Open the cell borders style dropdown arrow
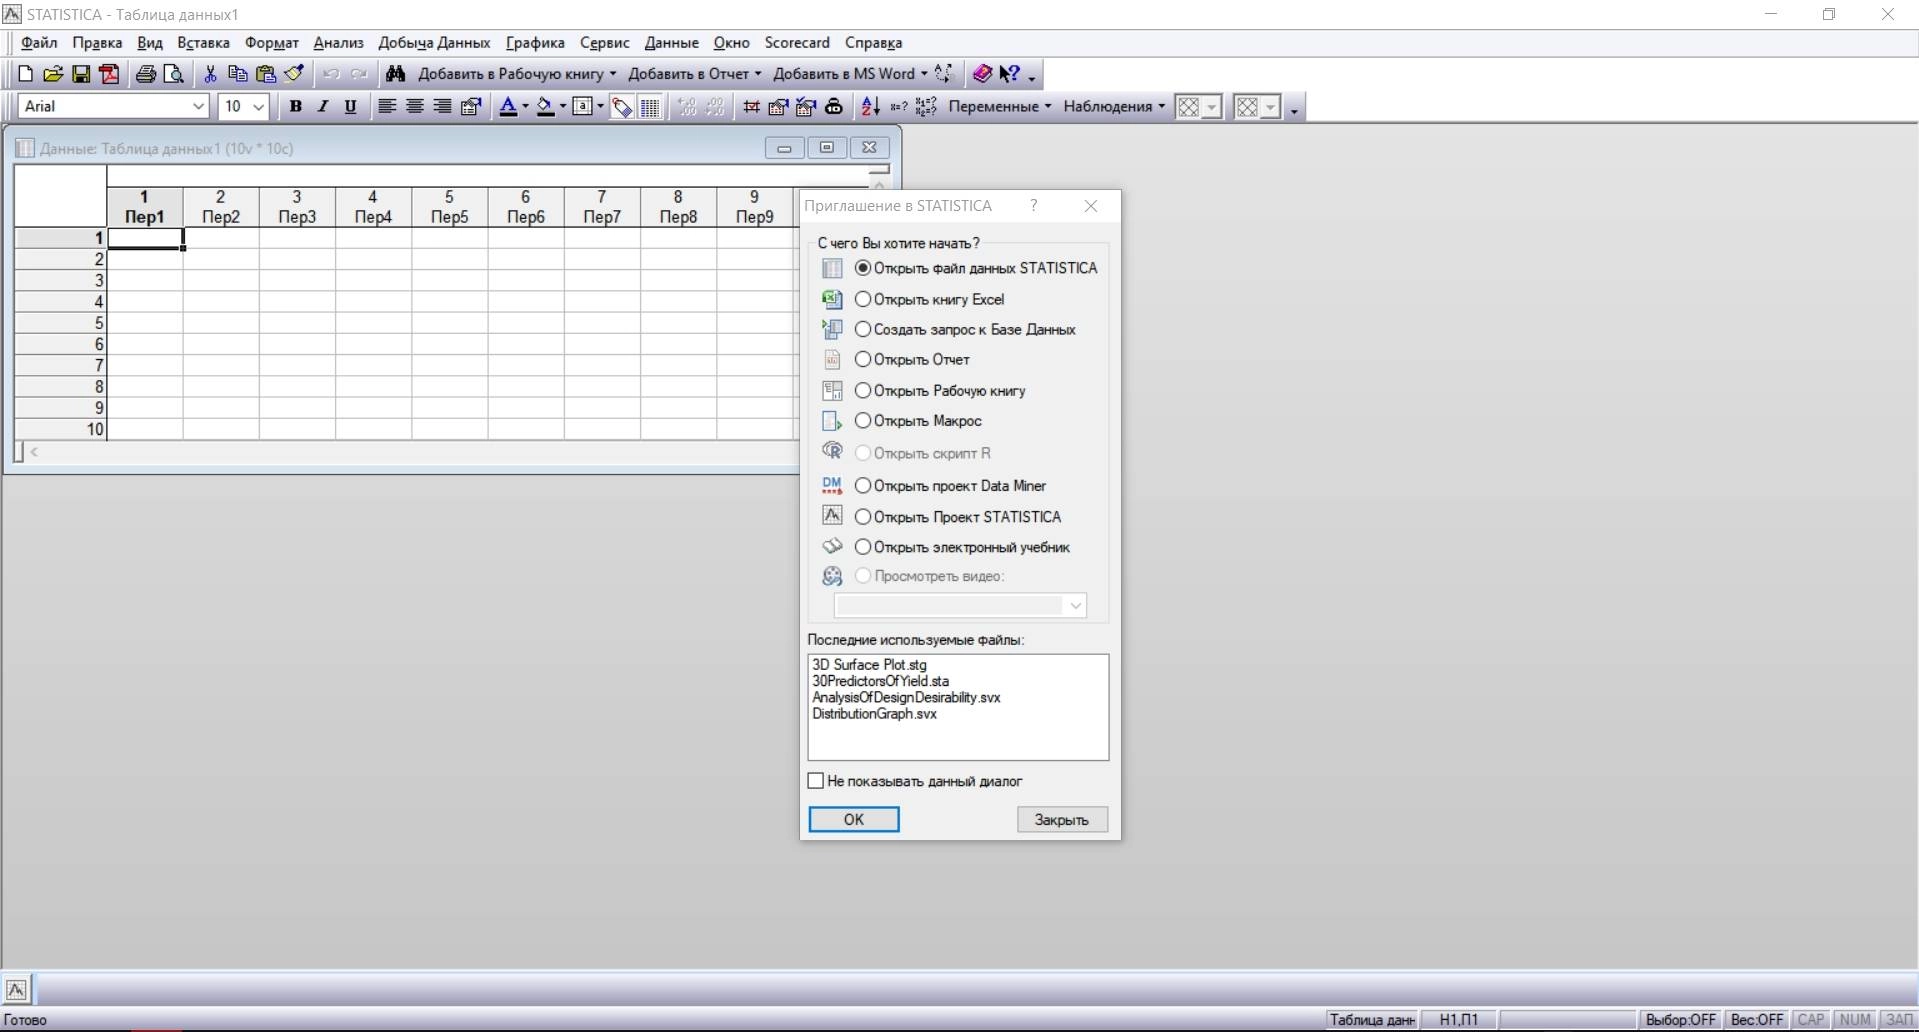Viewport: 1919px width, 1032px height. pos(600,107)
